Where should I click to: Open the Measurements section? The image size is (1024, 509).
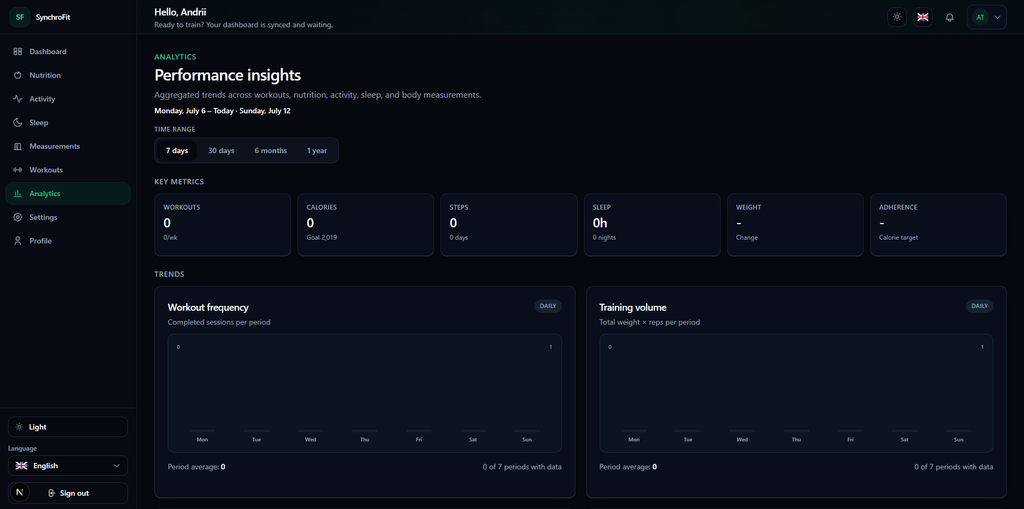tap(68, 146)
